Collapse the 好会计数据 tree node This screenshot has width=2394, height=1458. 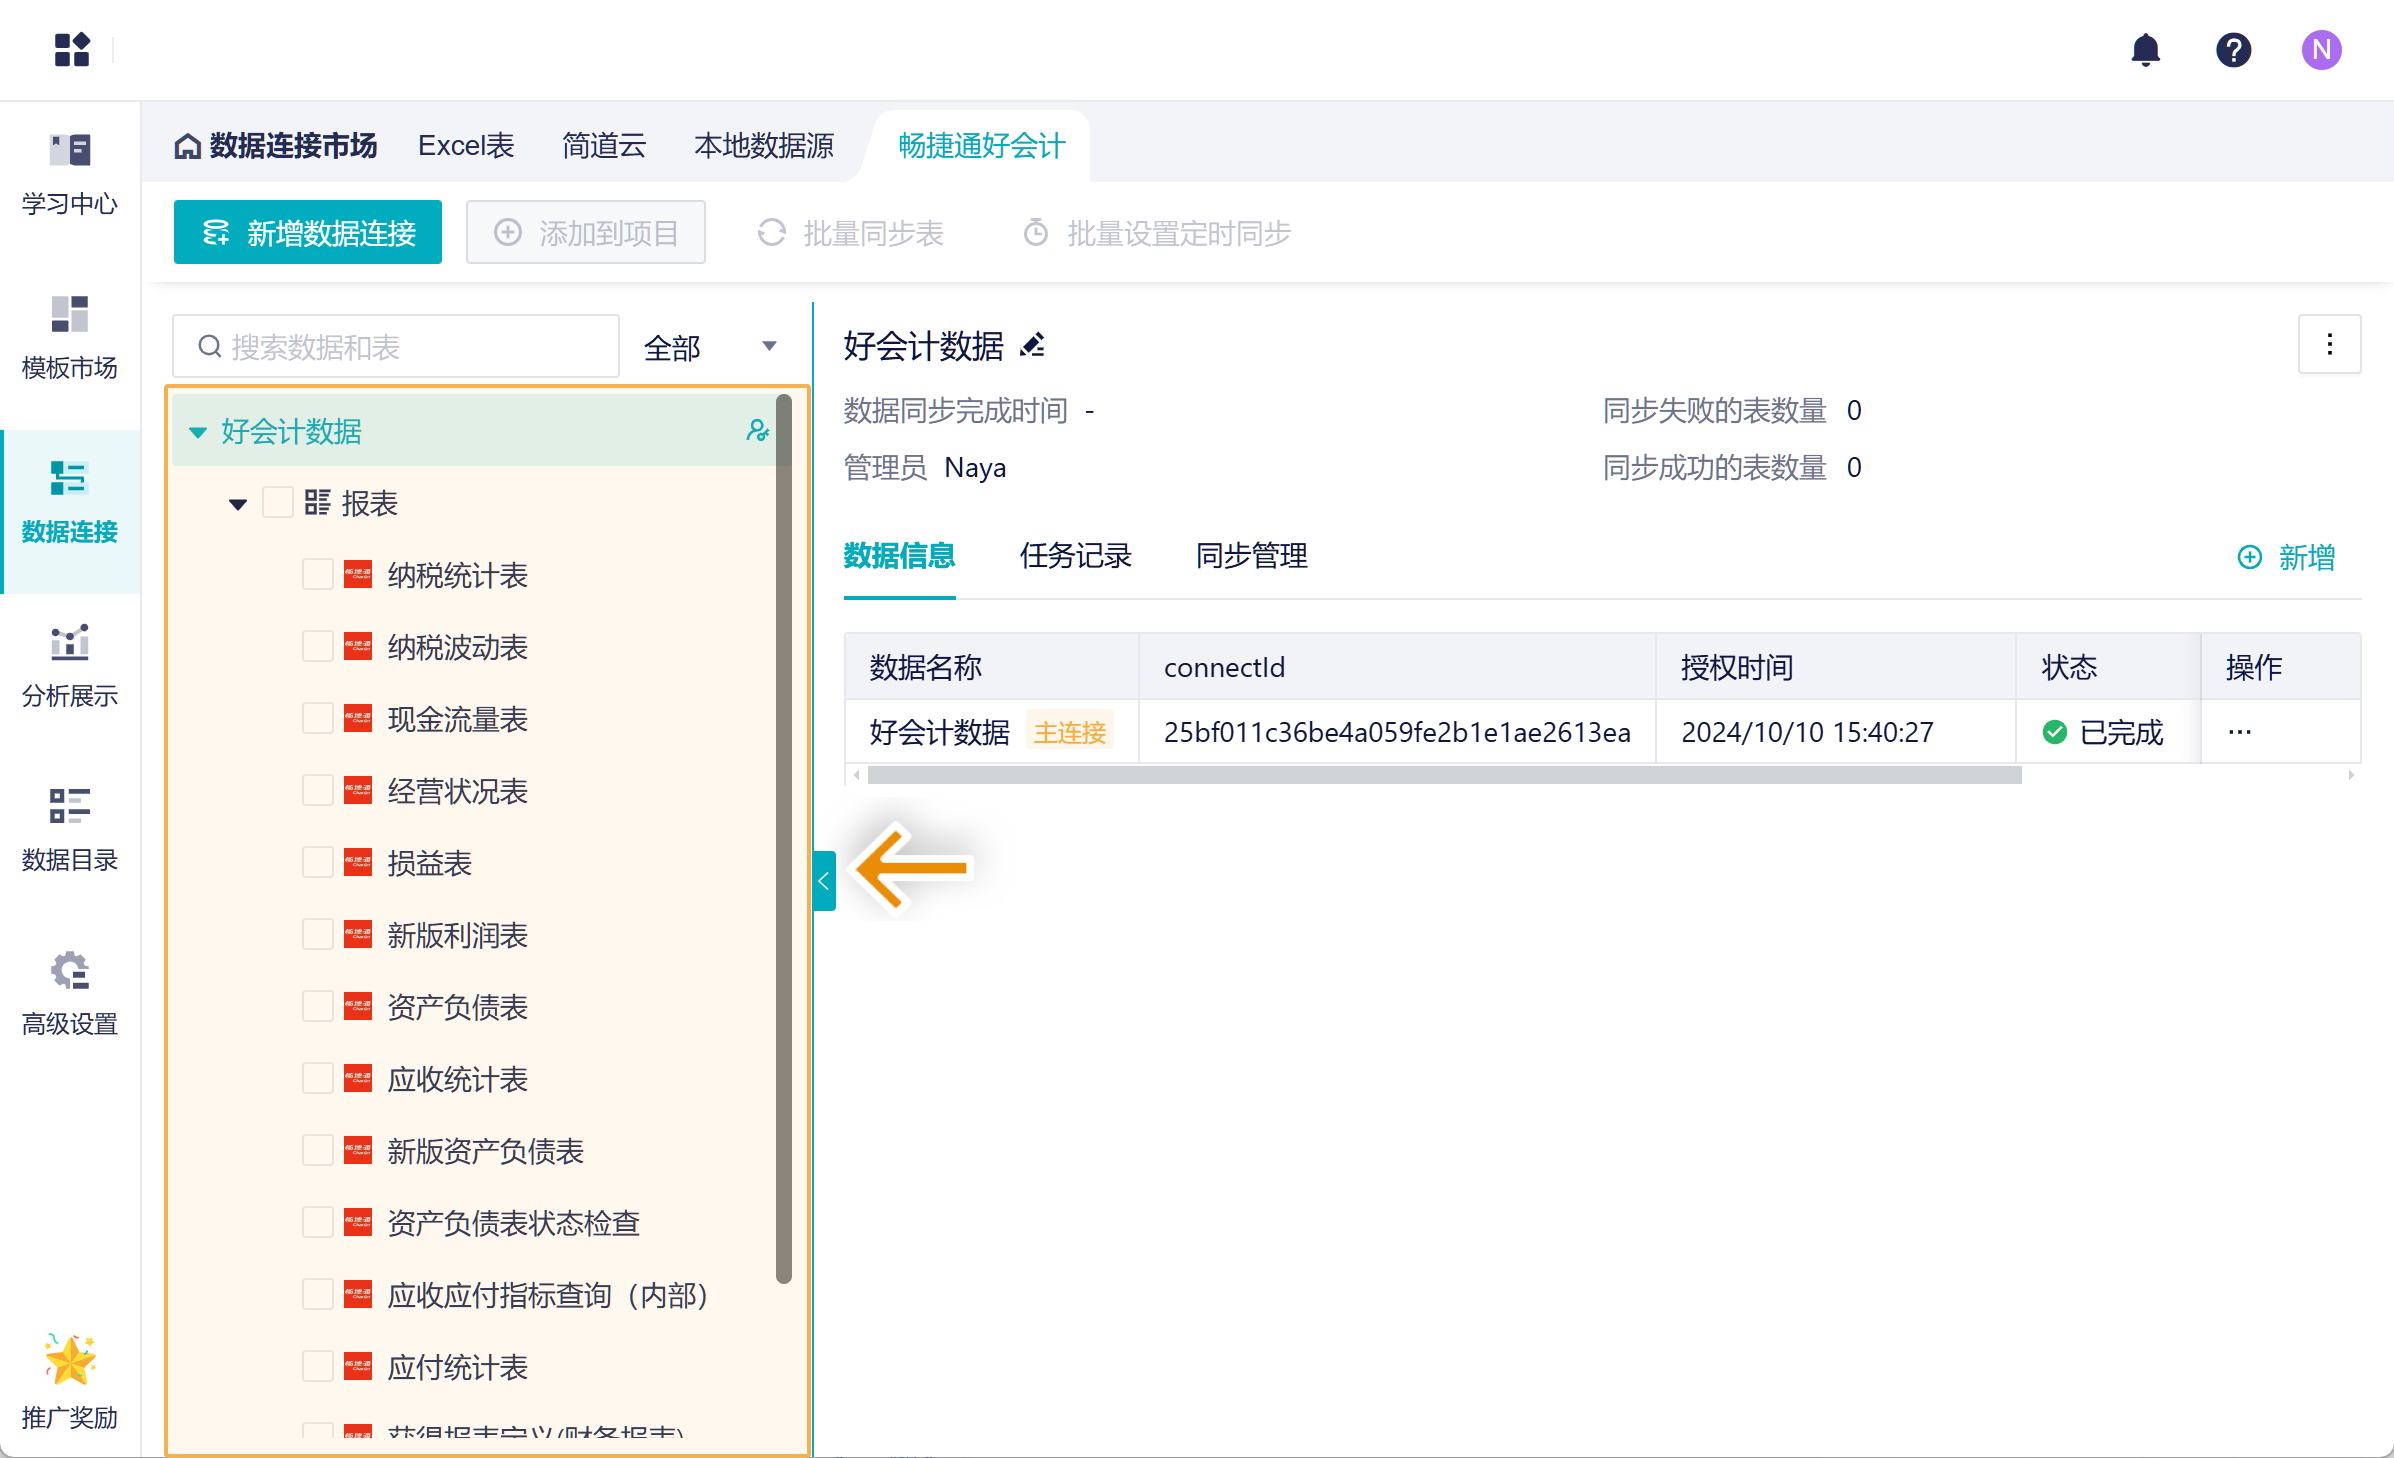pos(198,432)
